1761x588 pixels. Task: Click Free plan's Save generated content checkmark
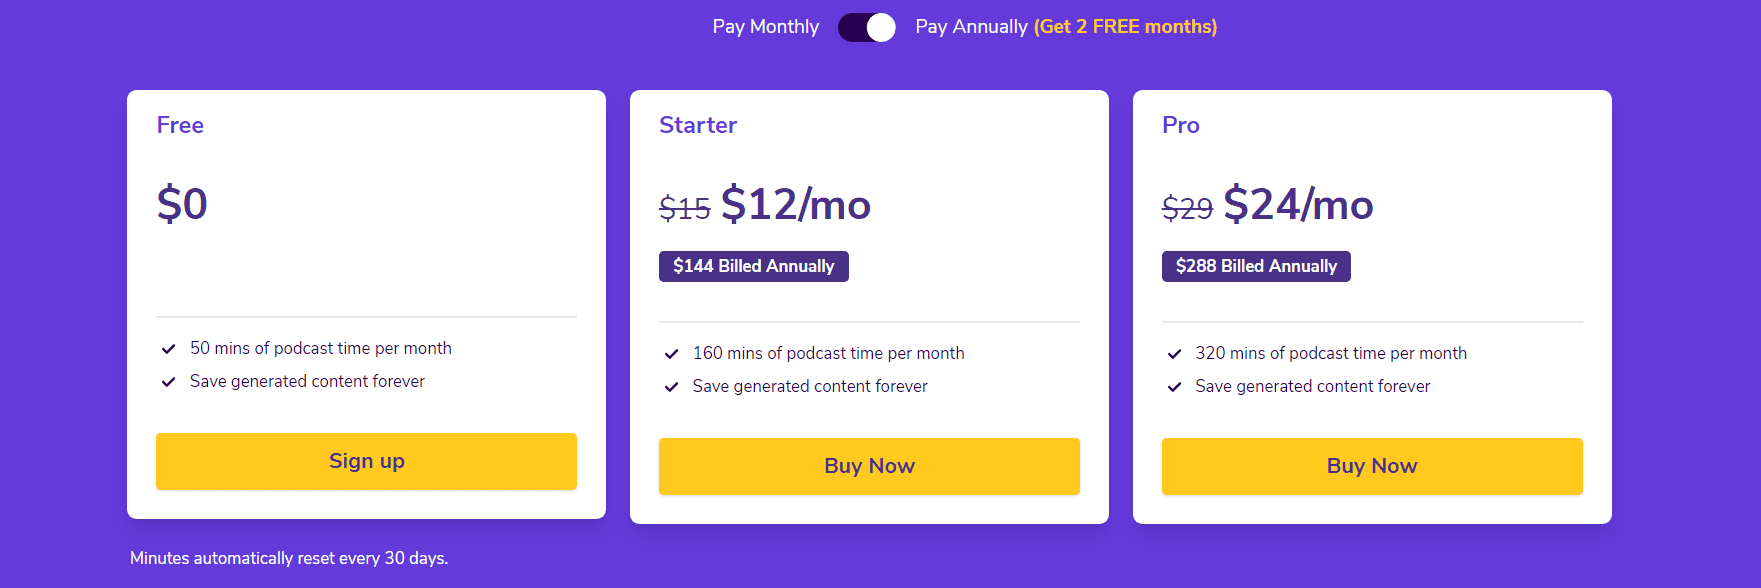point(169,382)
